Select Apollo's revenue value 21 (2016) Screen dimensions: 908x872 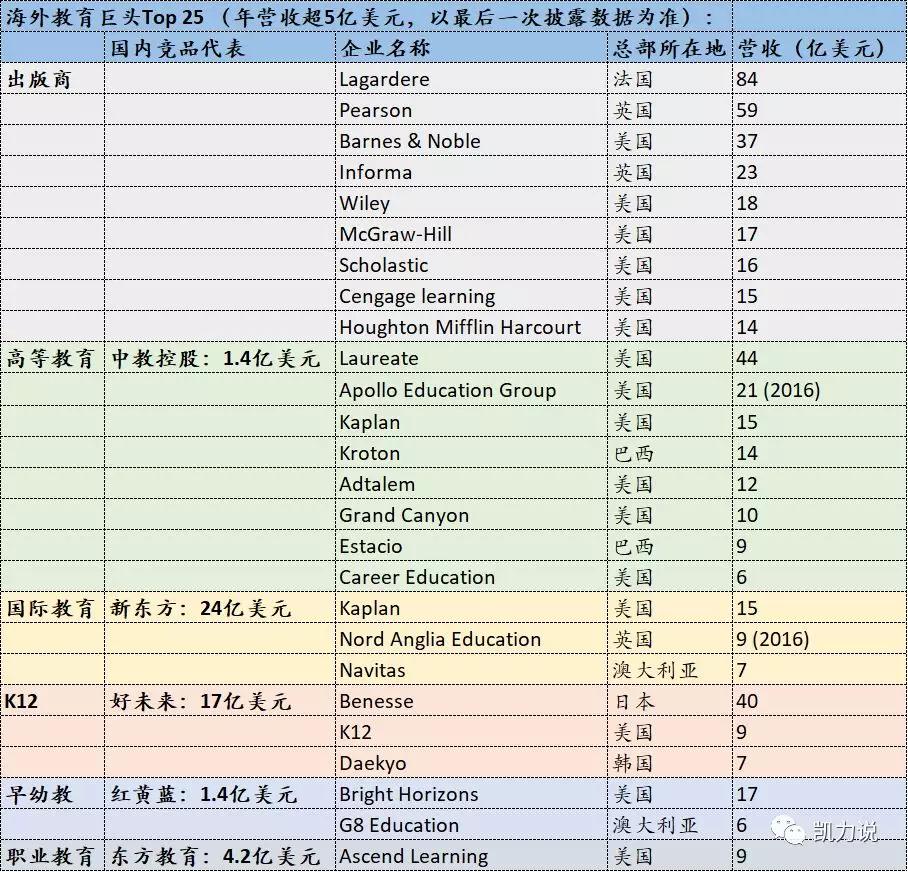pyautogui.click(x=778, y=390)
